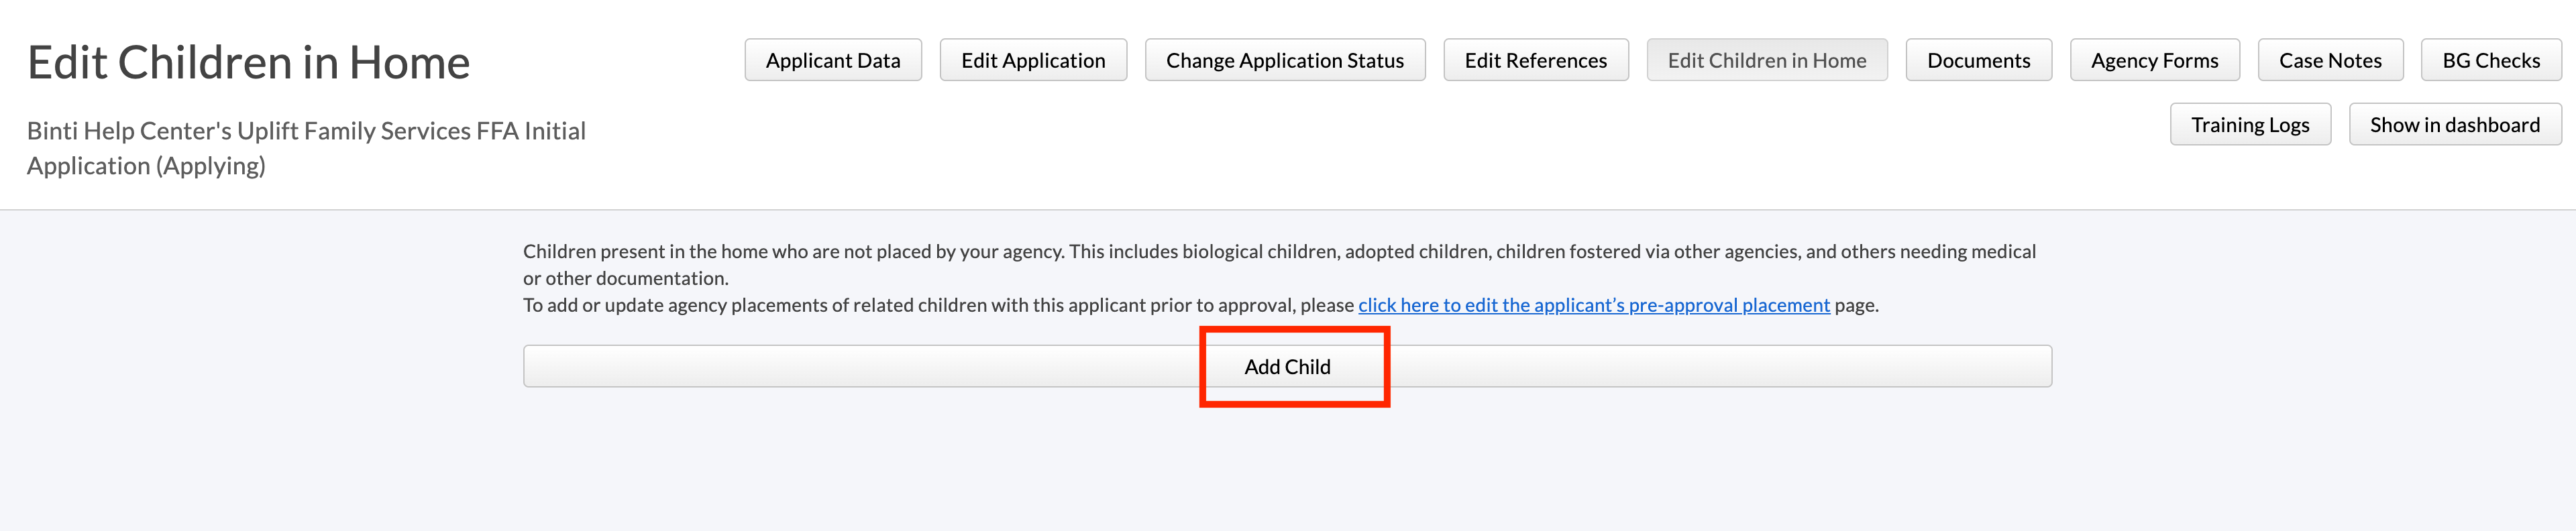Screen dimensions: 2576x531
Task: Review references via Edit References
Action: pos(1535,60)
